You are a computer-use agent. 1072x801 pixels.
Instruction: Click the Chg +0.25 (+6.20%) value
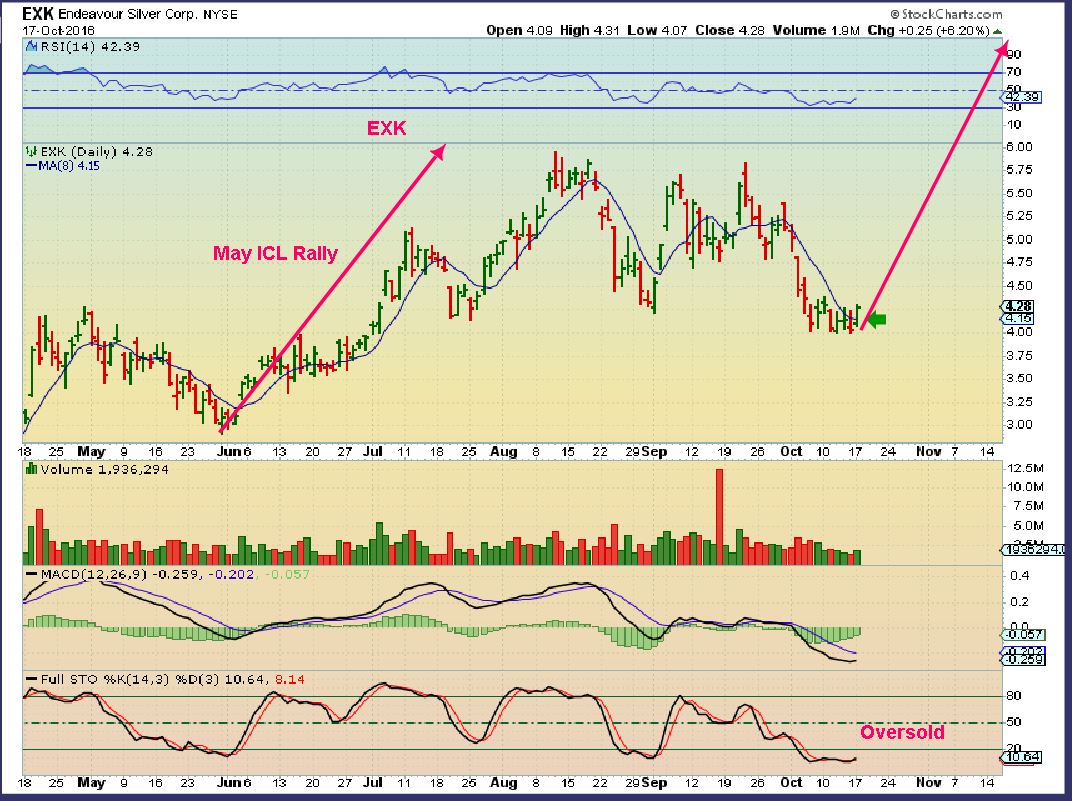(928, 31)
